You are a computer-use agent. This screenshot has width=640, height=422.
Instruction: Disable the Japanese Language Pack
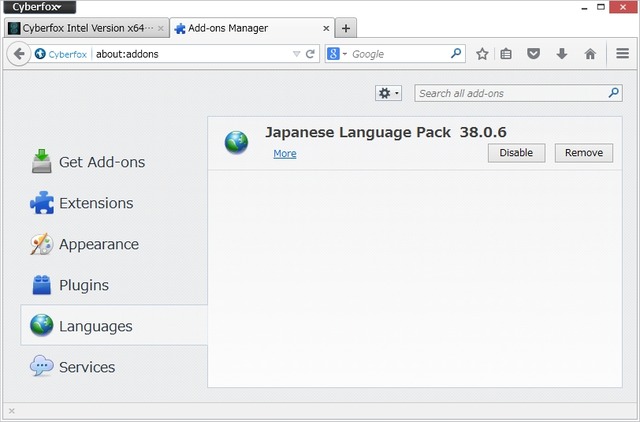(516, 153)
